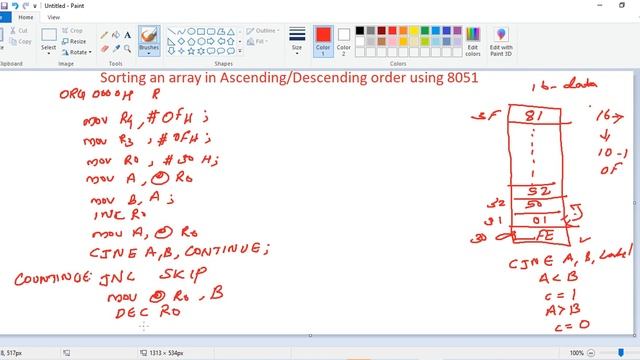Open the Select dropdown arrow
640x360 pixels.
point(49,53)
